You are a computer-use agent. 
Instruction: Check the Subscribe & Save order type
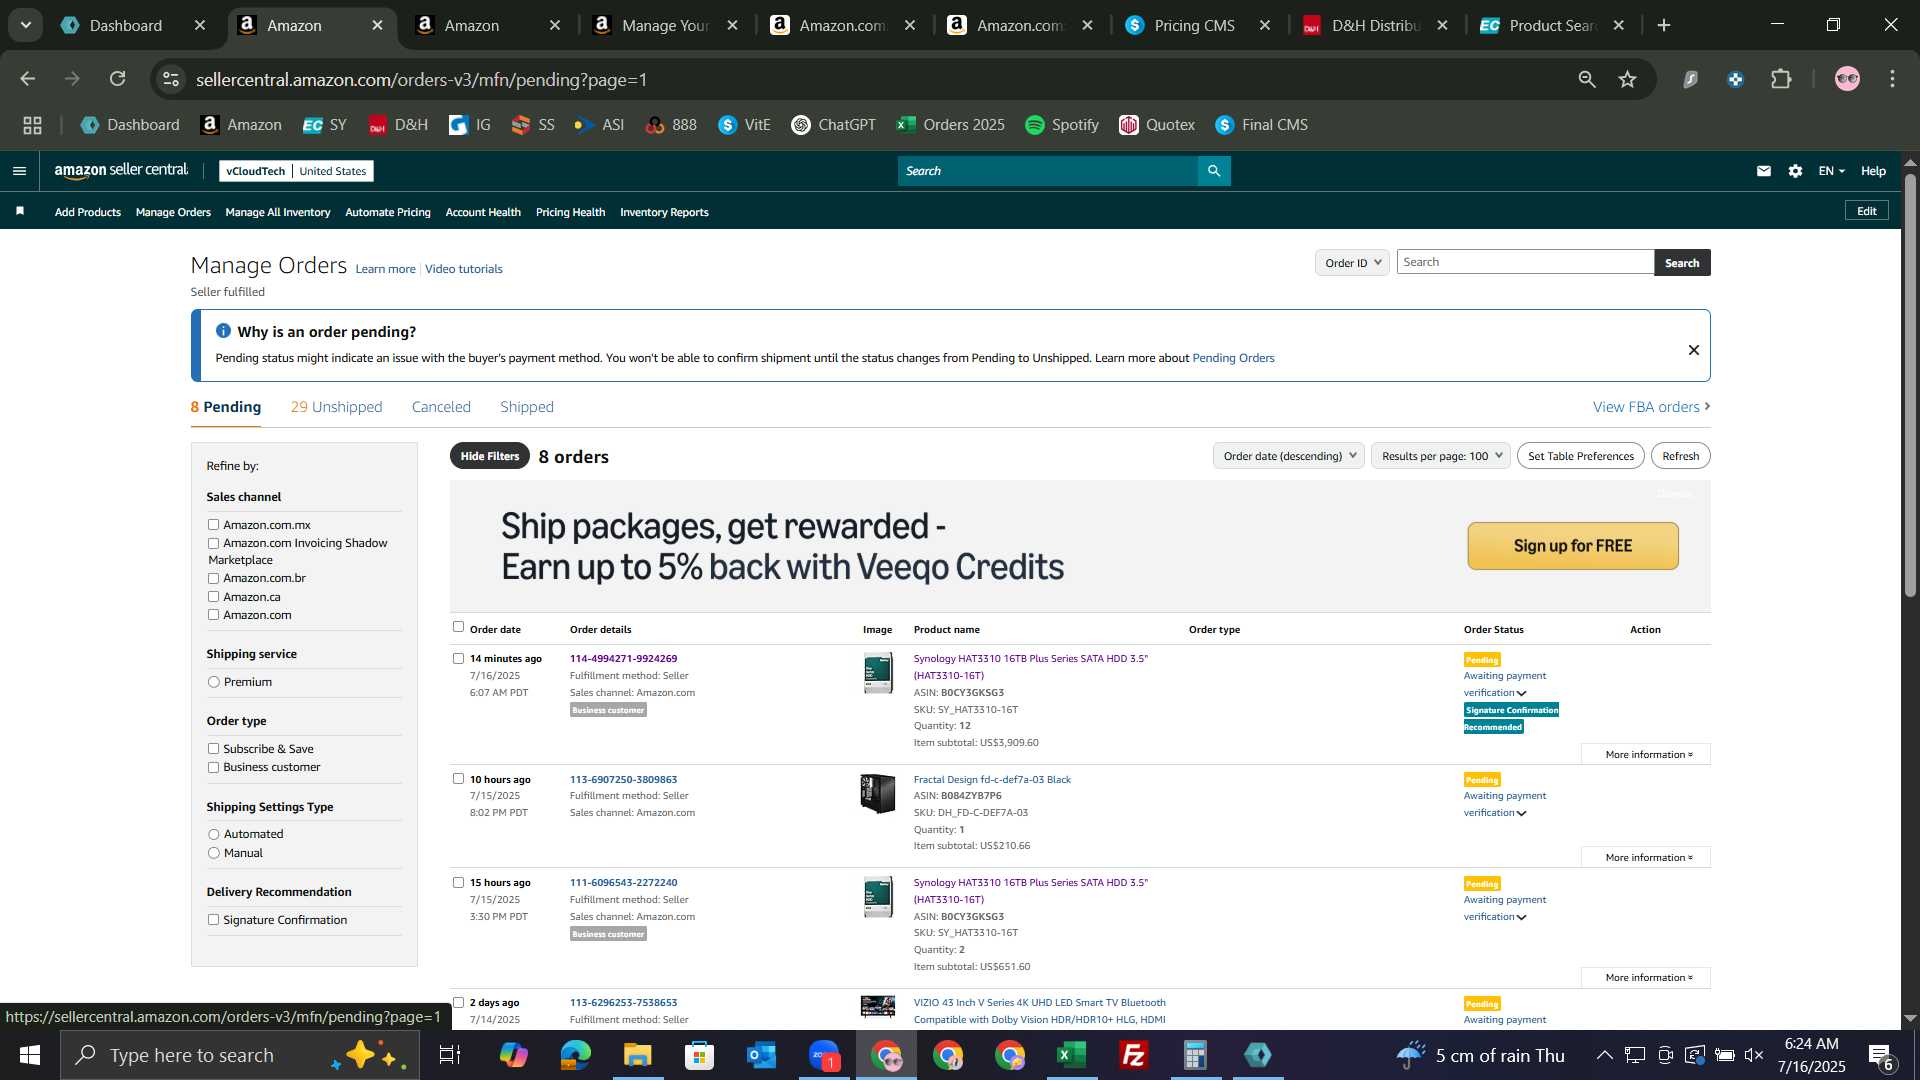point(213,749)
